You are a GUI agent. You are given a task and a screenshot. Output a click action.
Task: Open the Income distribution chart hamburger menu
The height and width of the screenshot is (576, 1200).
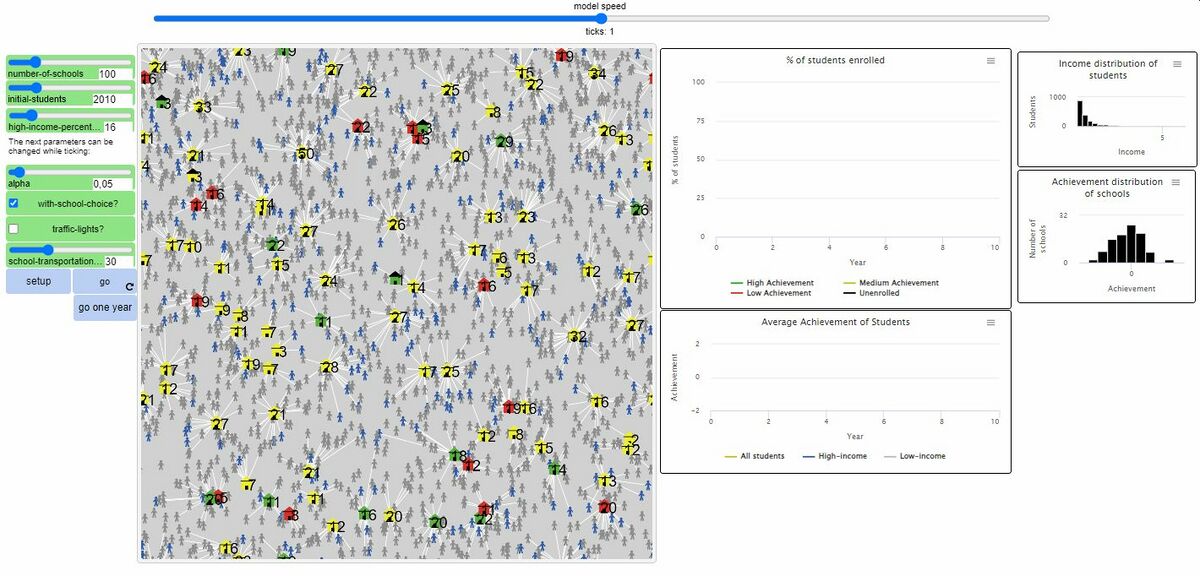1177,64
